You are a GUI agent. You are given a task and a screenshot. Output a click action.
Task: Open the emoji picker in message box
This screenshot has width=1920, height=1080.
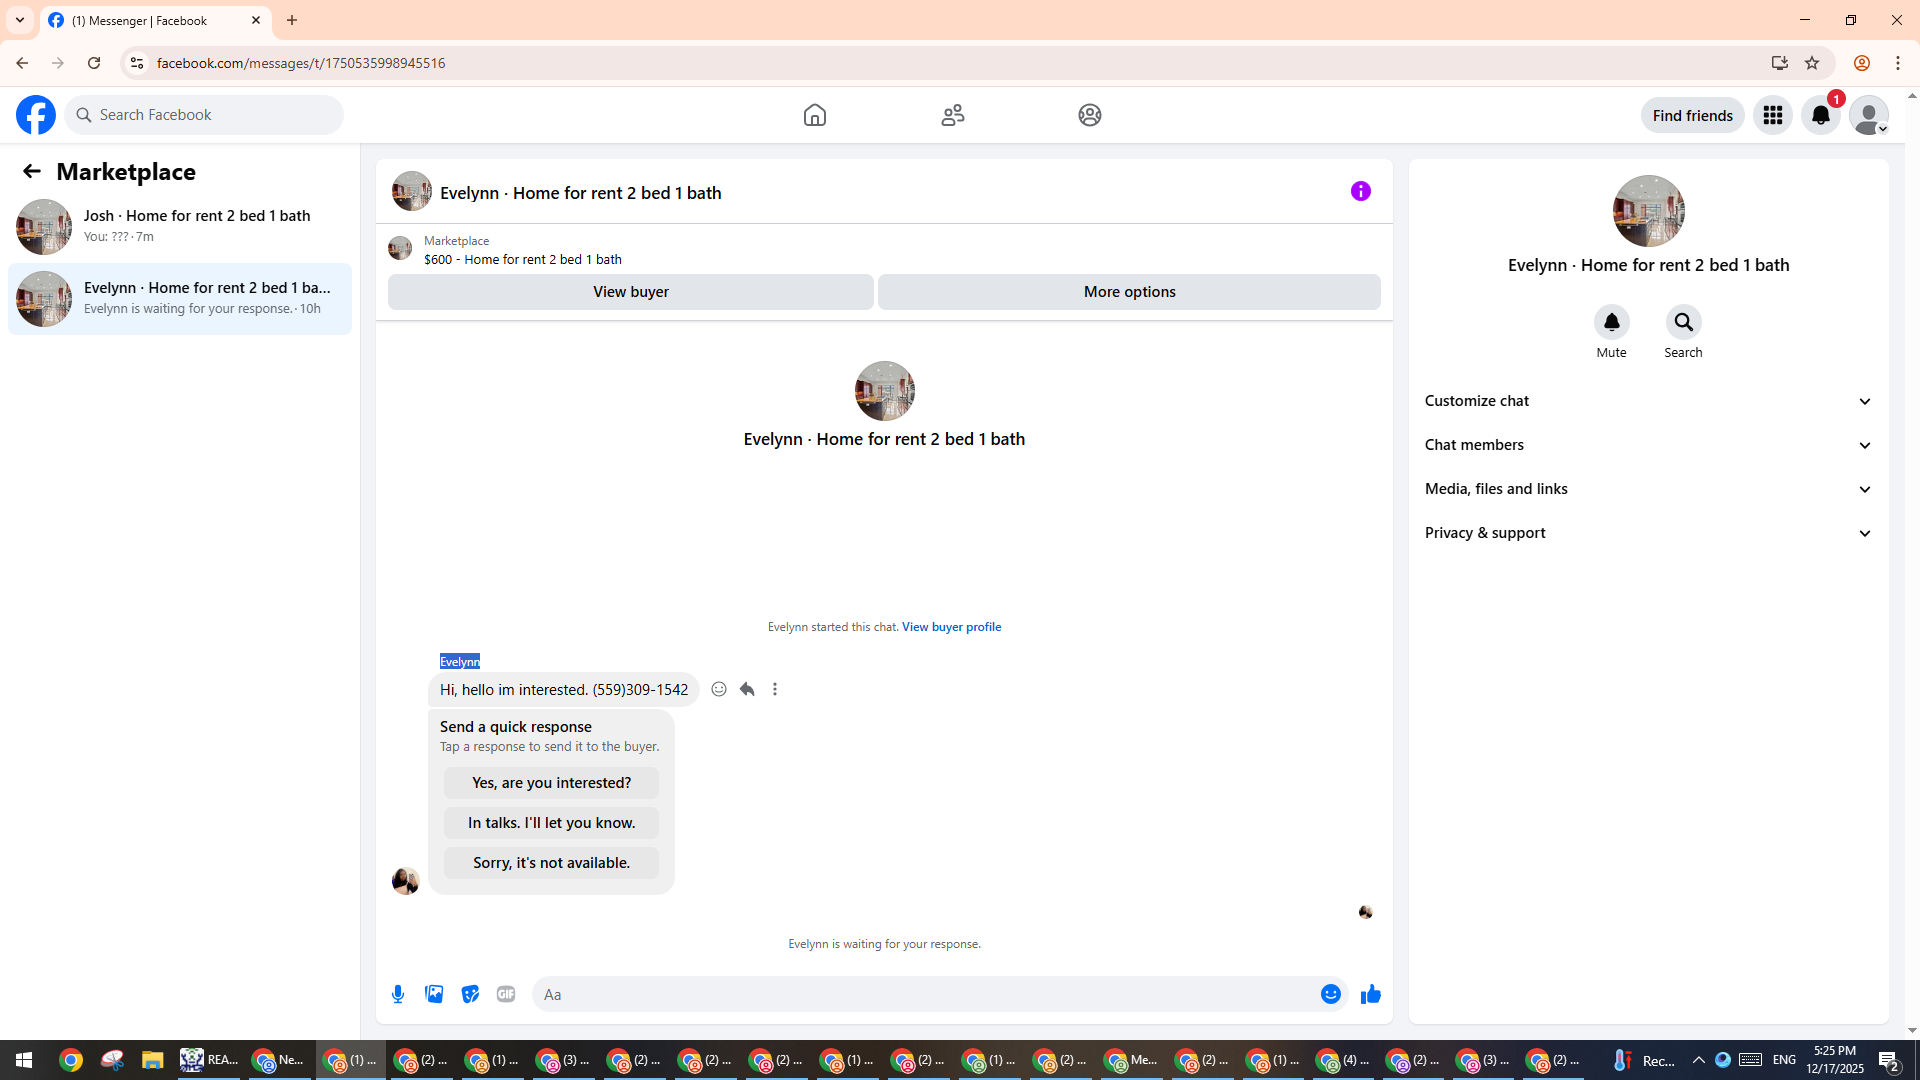(1330, 994)
